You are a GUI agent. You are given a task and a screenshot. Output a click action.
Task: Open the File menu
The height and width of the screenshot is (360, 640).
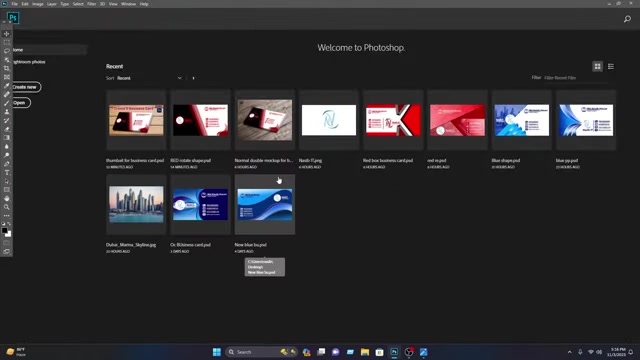tap(14, 4)
